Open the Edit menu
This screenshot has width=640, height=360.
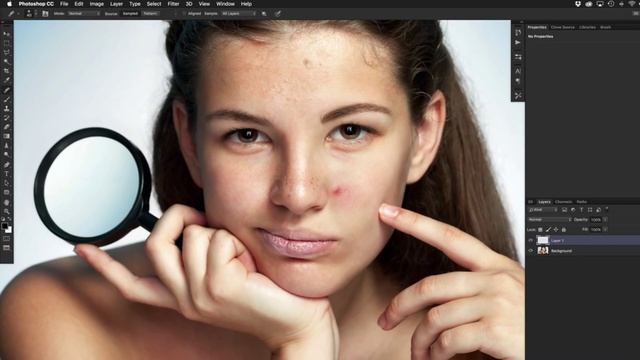tap(79, 4)
